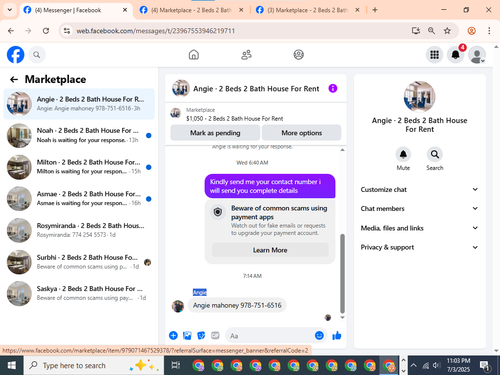Expand Customize chat section
This screenshot has height=375, width=500.
tap(419, 189)
